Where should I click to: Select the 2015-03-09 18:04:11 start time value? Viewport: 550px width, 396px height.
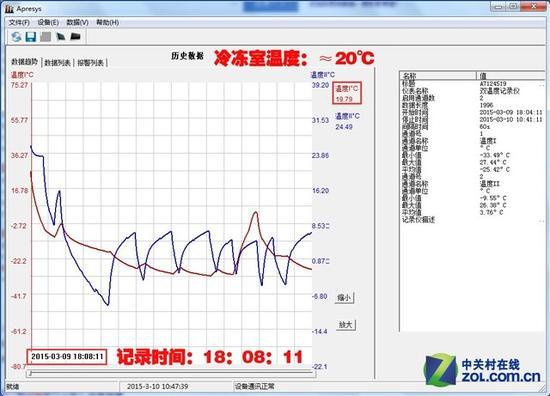pyautogui.click(x=511, y=113)
